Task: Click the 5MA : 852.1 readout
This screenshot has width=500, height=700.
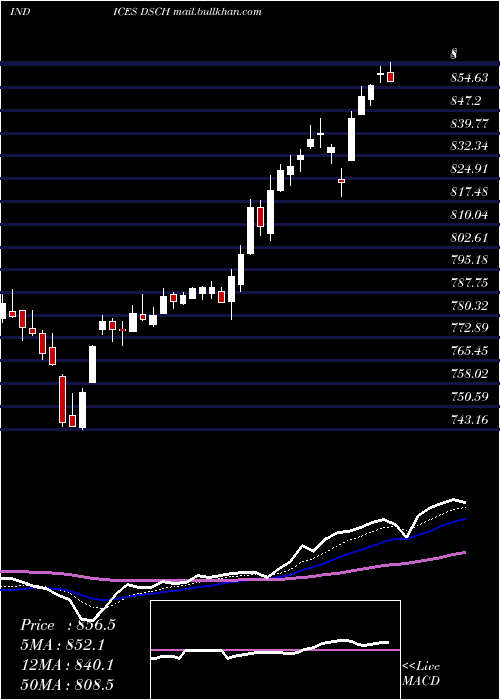Action: [64, 645]
